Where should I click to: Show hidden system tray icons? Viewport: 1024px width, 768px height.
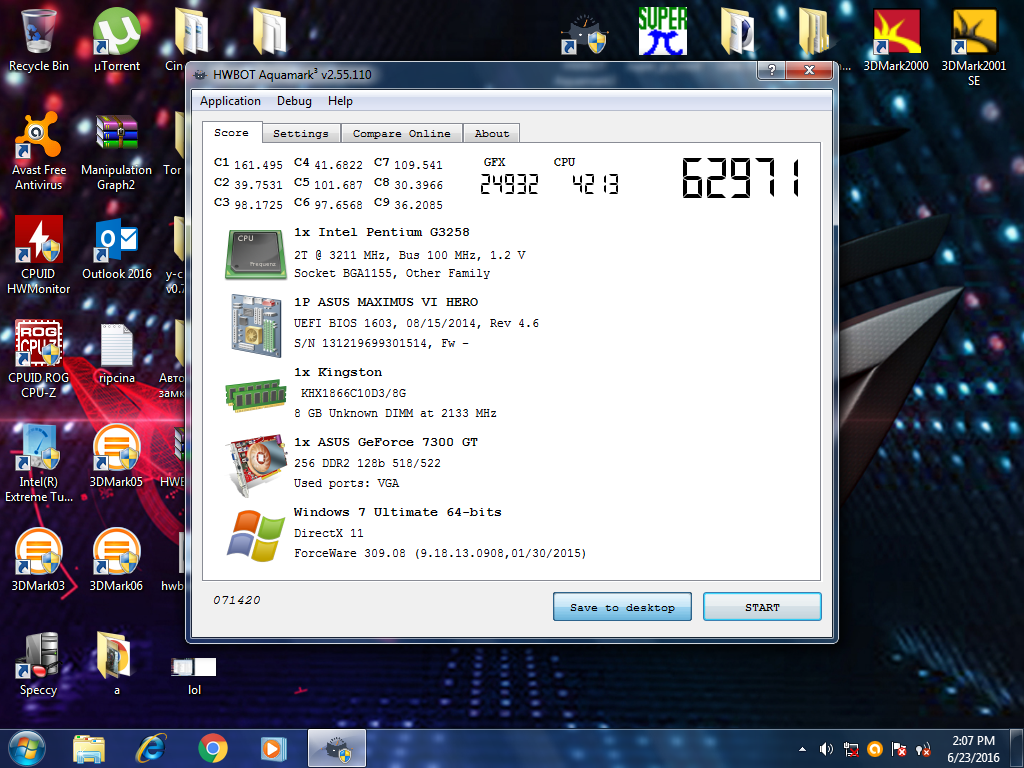(803, 749)
